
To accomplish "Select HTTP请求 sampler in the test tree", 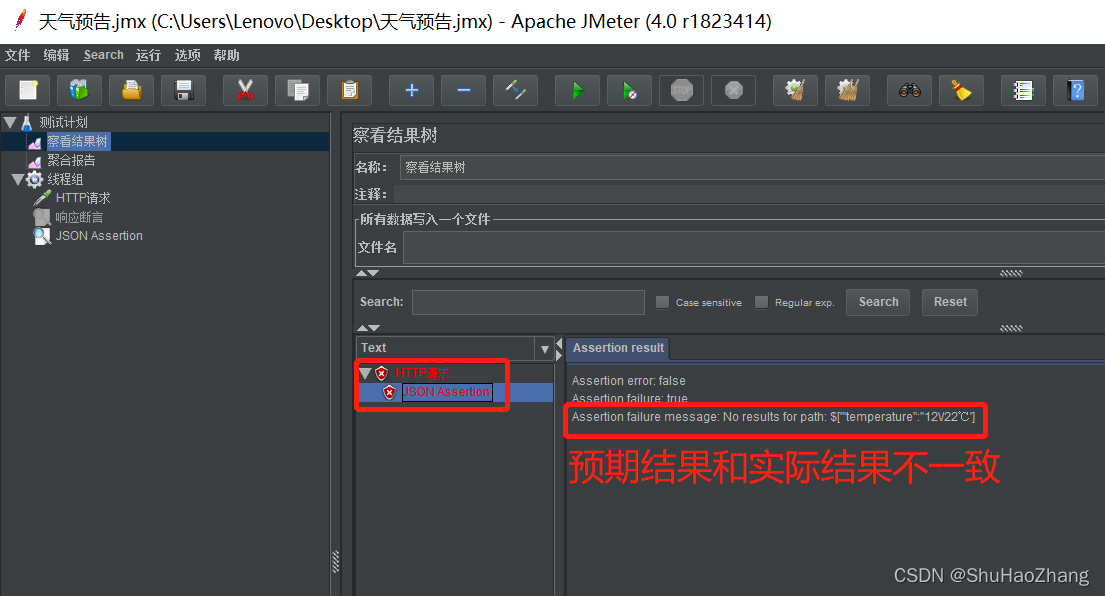I will 83,199.
